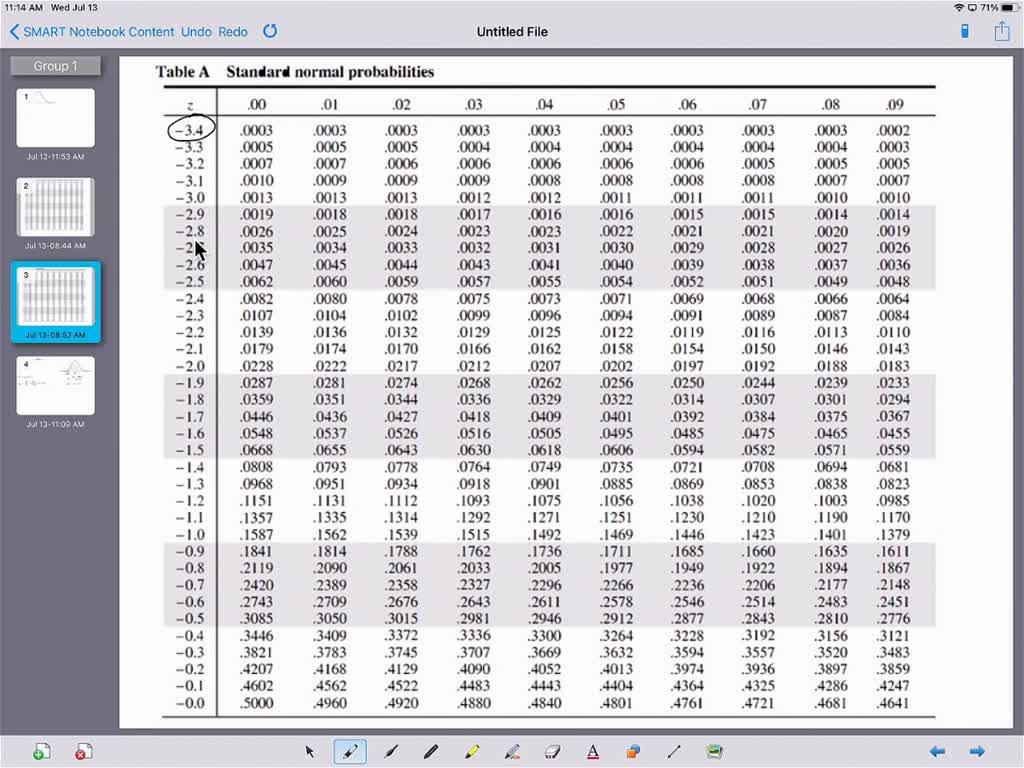The width and height of the screenshot is (1024, 768).
Task: Select the Eraser tool
Action: 552,751
